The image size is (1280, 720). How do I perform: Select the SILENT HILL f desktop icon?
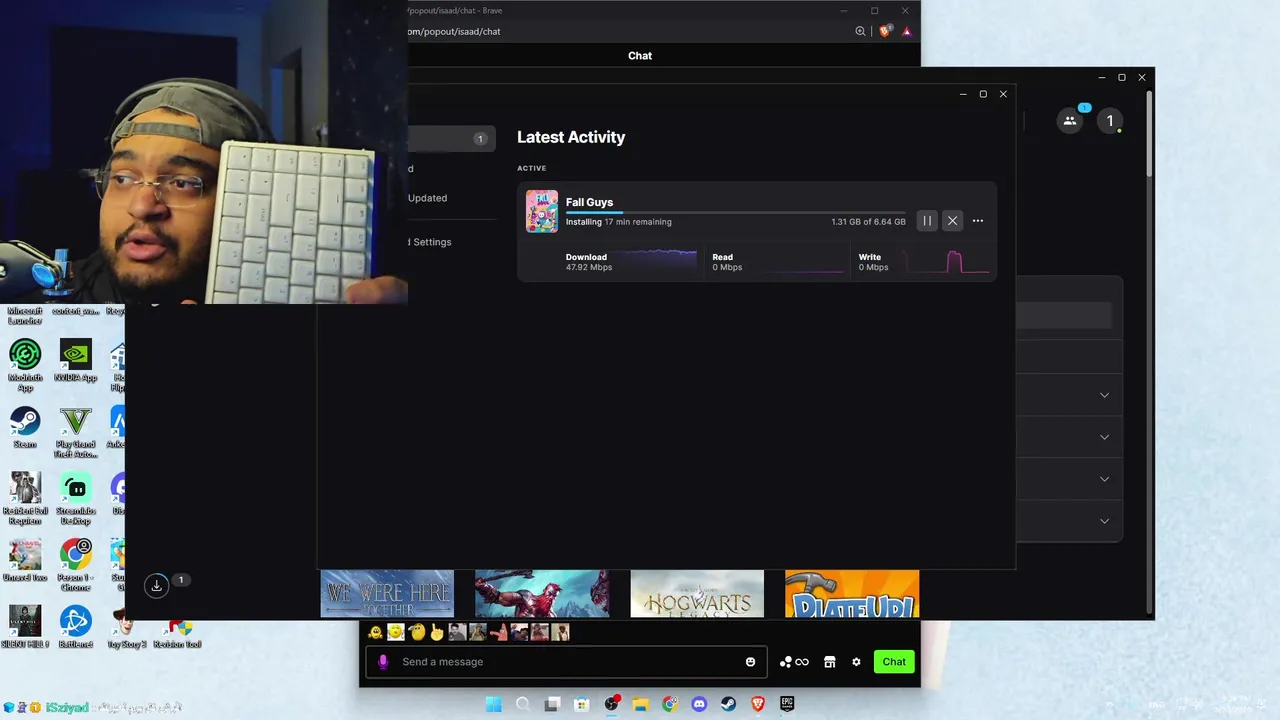[x=25, y=627]
